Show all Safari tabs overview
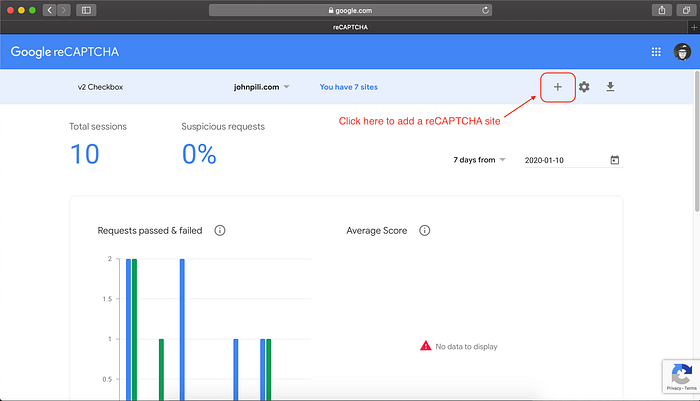 686,10
